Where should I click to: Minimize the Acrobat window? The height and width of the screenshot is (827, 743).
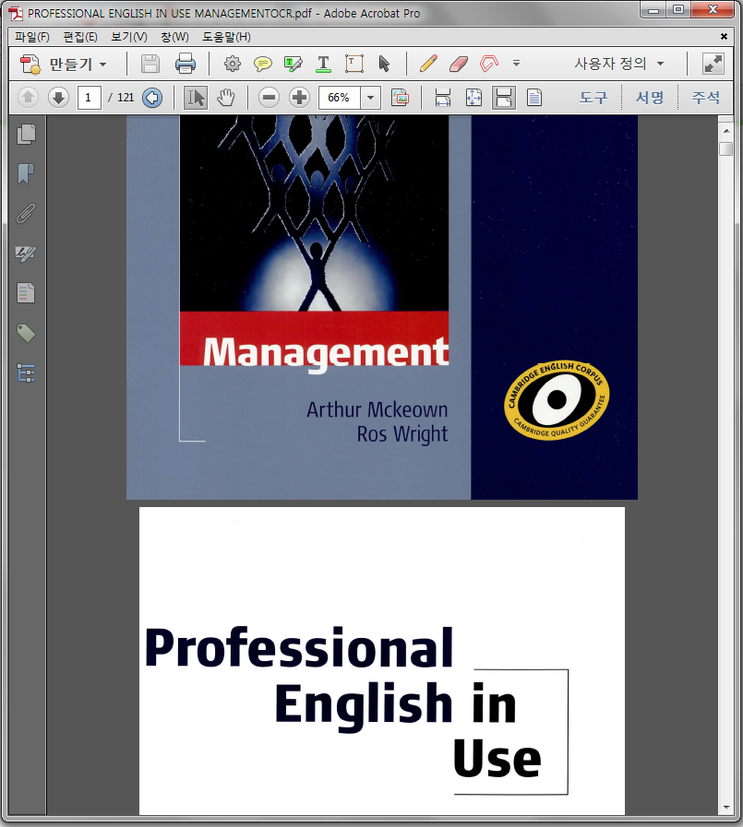654,9
